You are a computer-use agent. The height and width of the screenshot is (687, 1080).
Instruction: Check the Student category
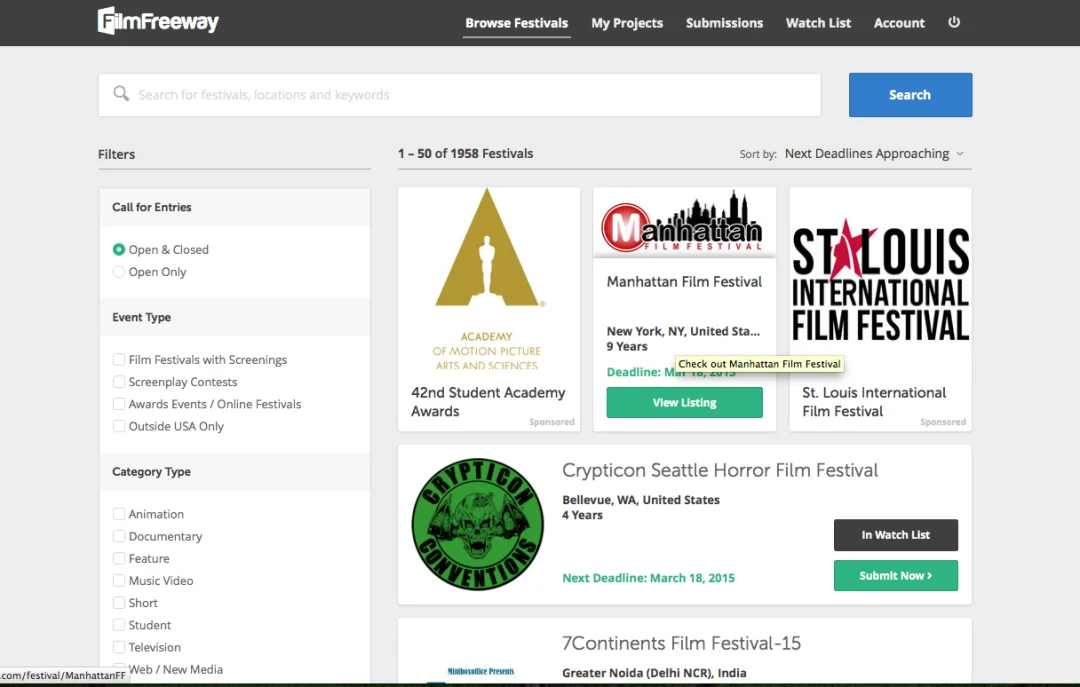(x=118, y=625)
